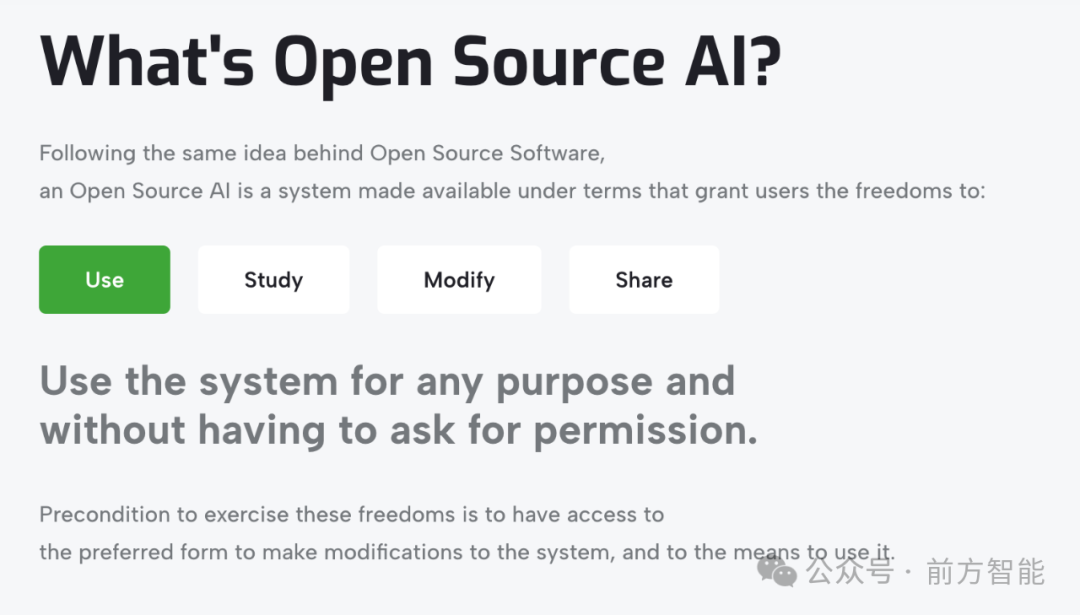Click the word "What's" in the title
This screenshot has height=615, width=1080.
click(x=147, y=62)
